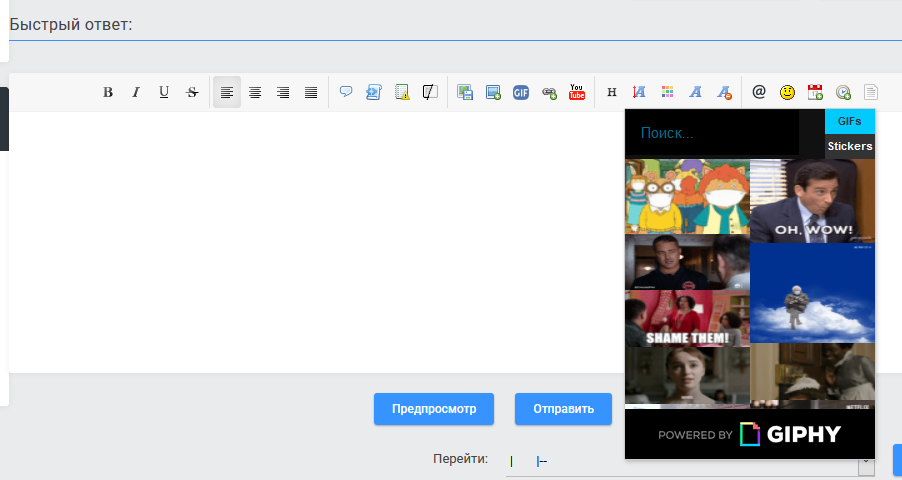Insert image with green plus

coord(493,92)
